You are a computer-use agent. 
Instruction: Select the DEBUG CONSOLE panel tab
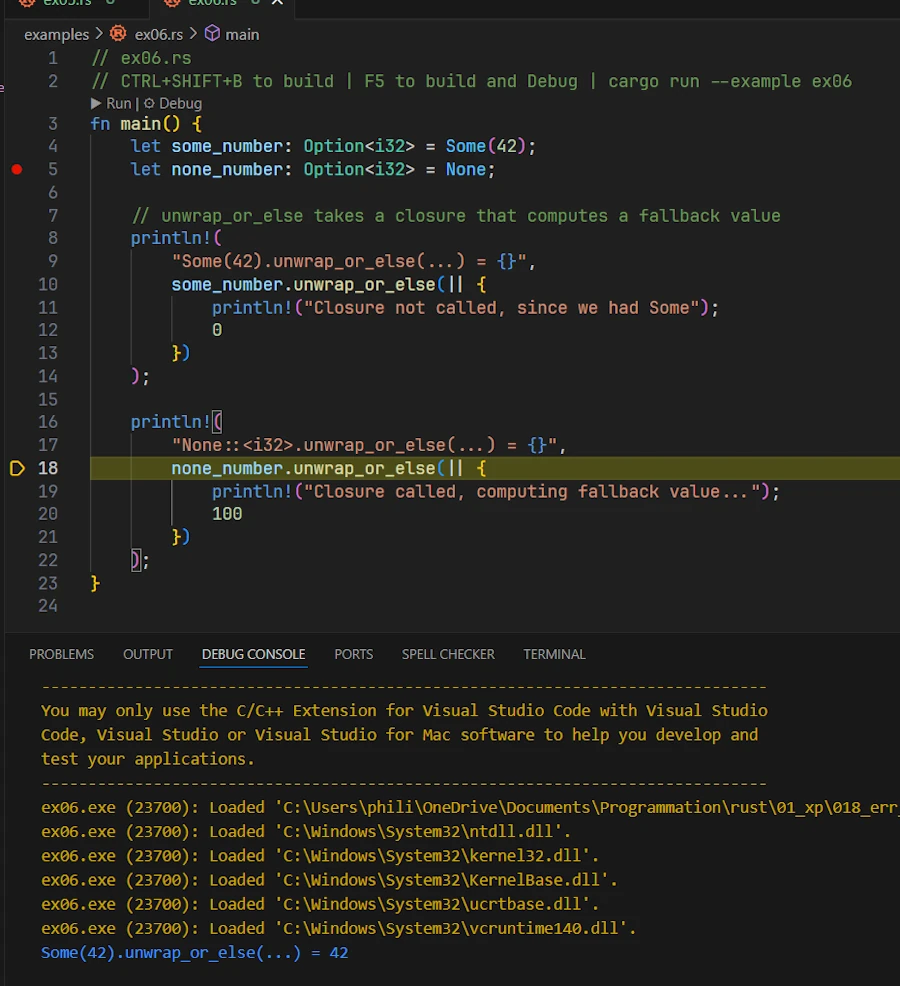click(x=253, y=654)
